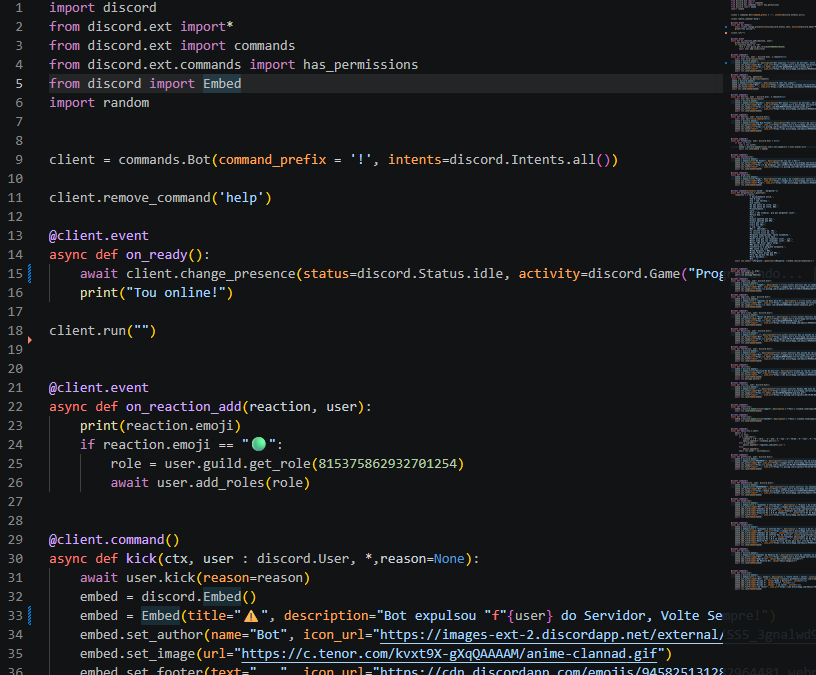The height and width of the screenshot is (675, 816).
Task: Click the red deleted-line arrow below line 18
Action: (30, 340)
